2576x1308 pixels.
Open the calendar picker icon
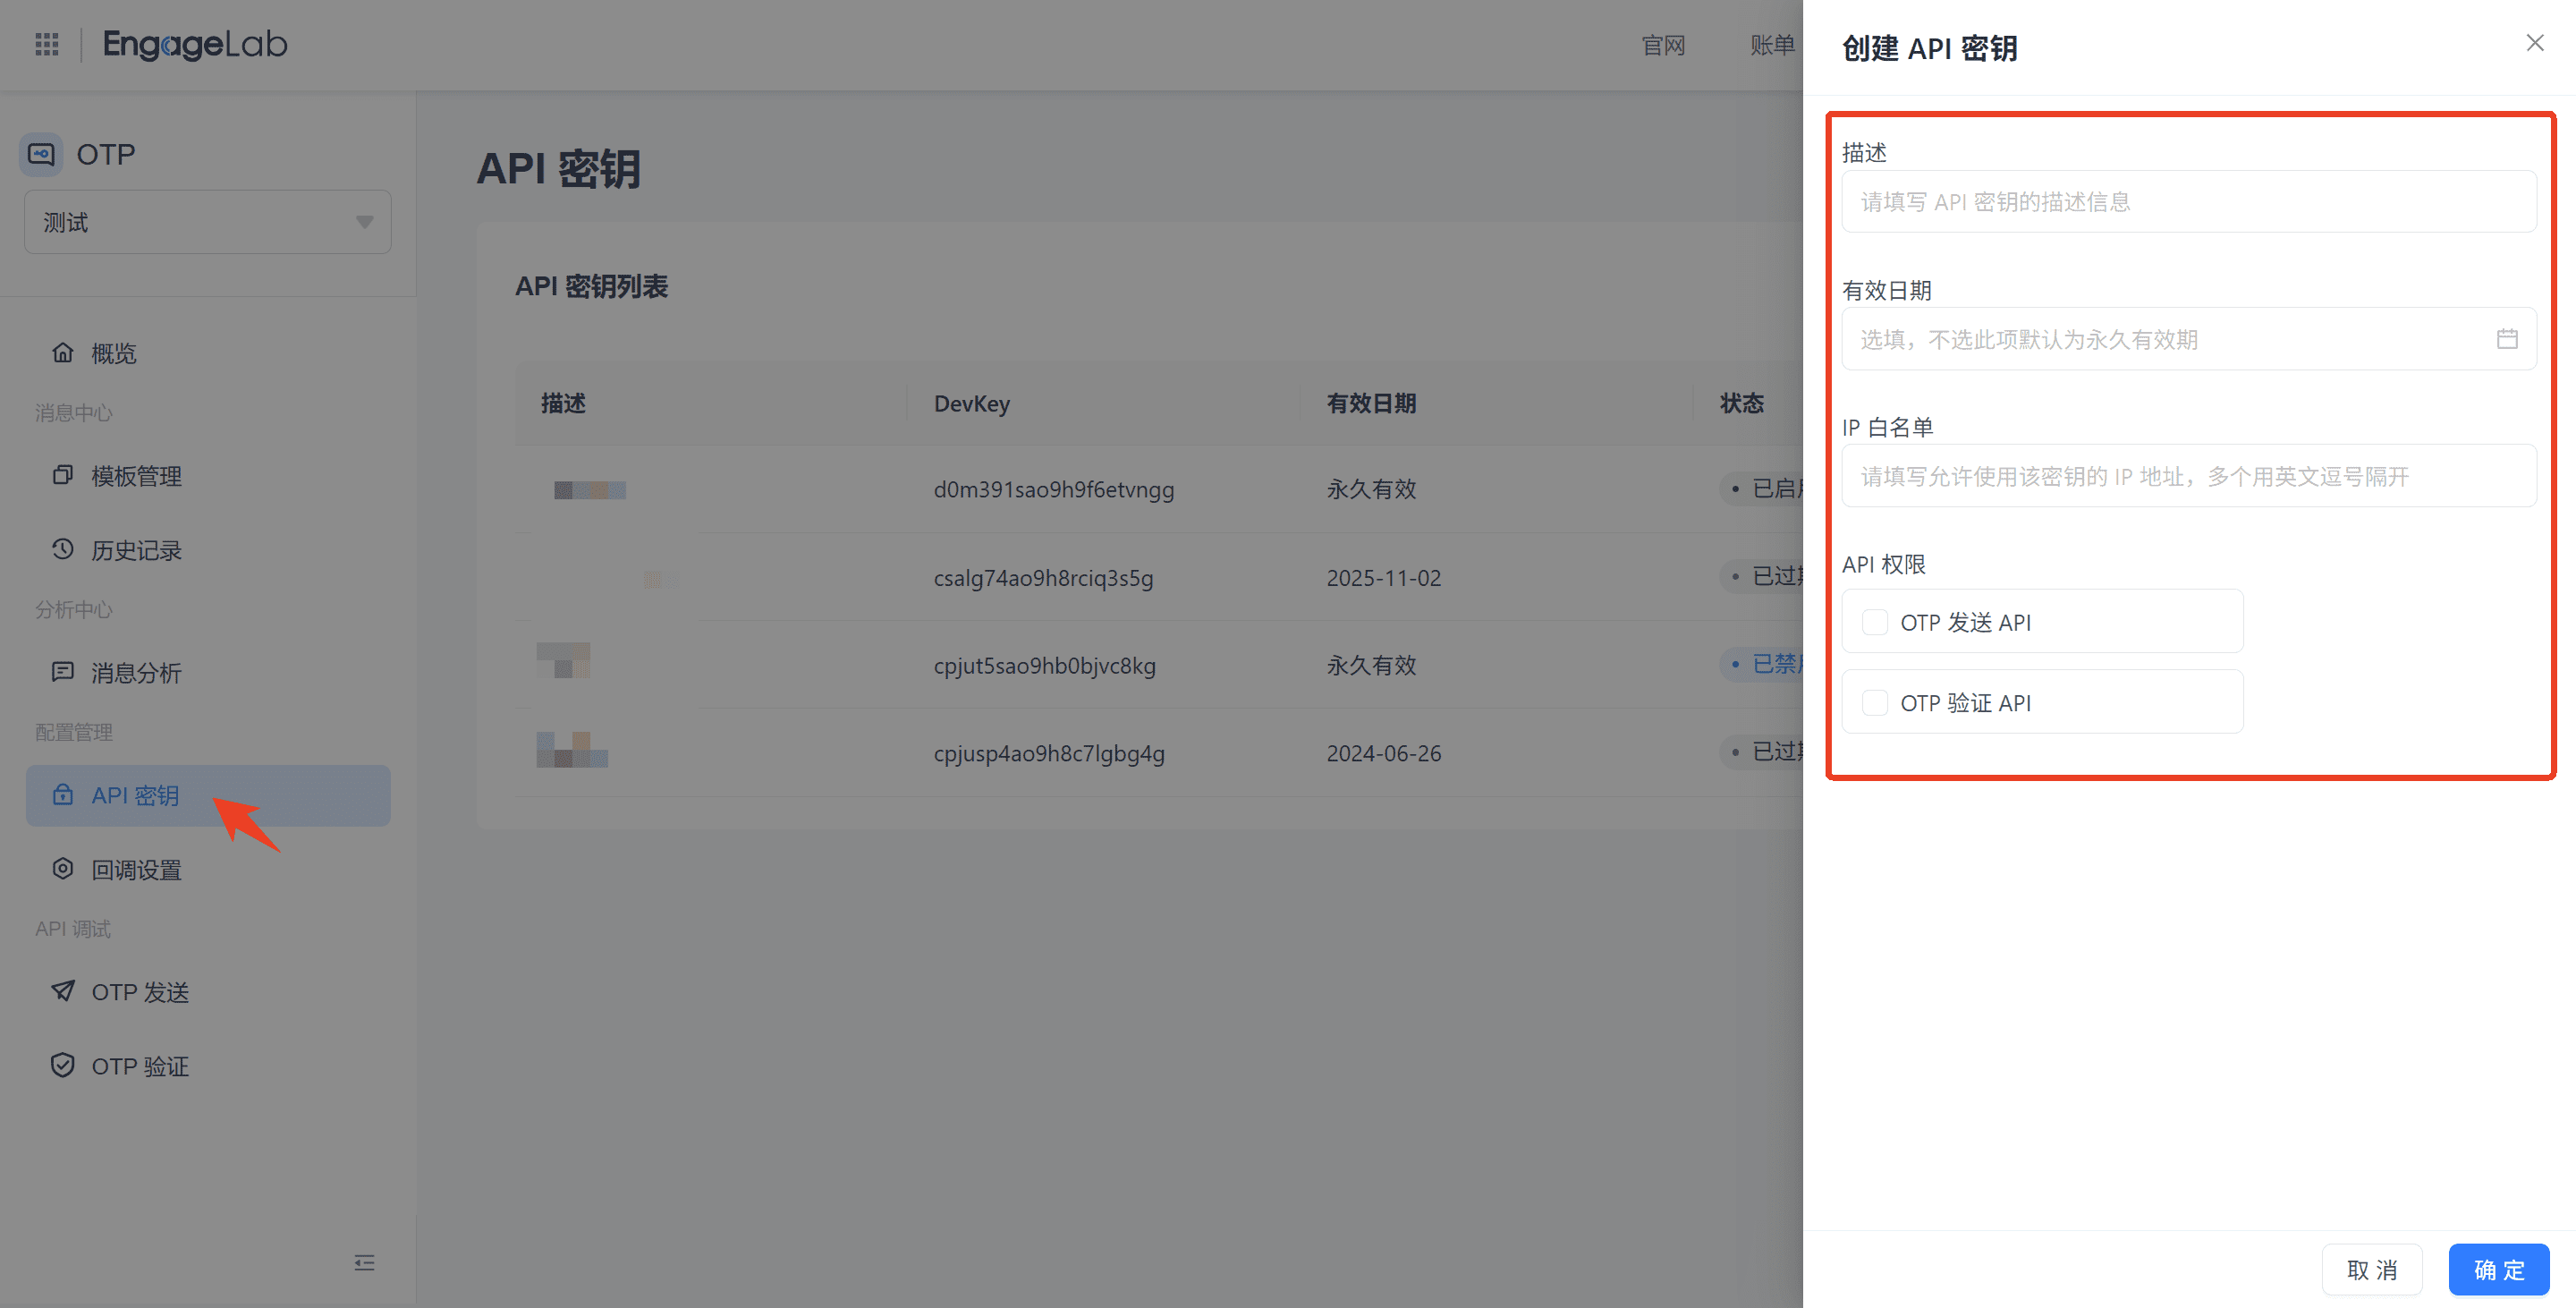tap(2507, 339)
